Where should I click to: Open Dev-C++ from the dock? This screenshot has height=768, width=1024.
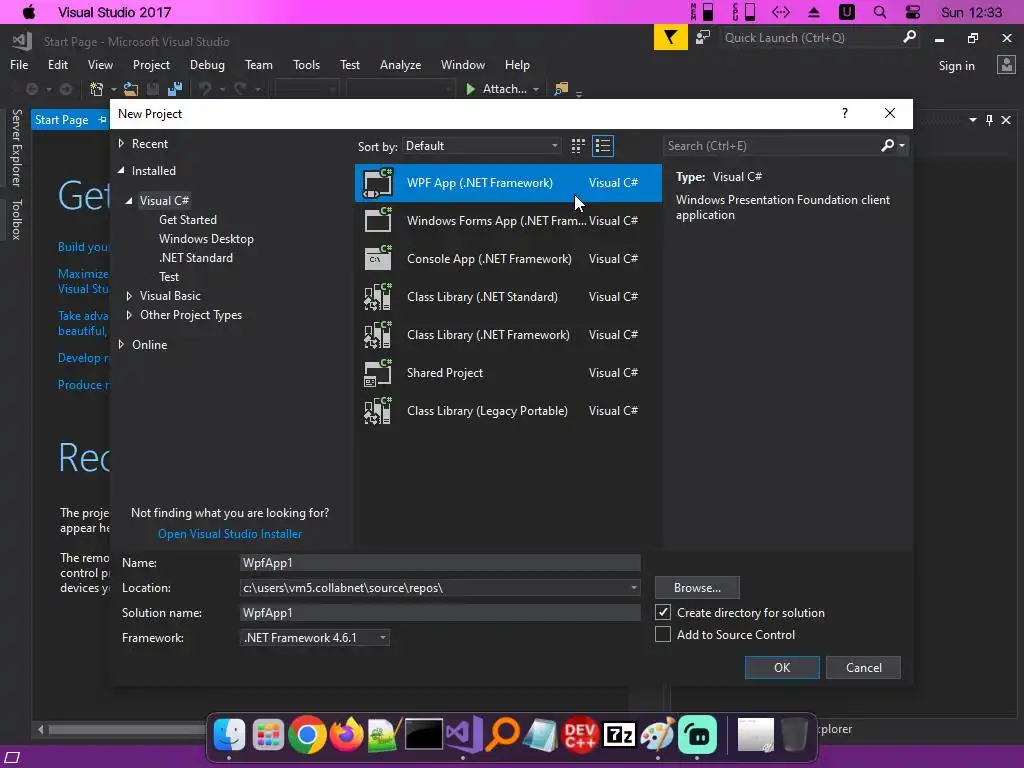(580, 735)
